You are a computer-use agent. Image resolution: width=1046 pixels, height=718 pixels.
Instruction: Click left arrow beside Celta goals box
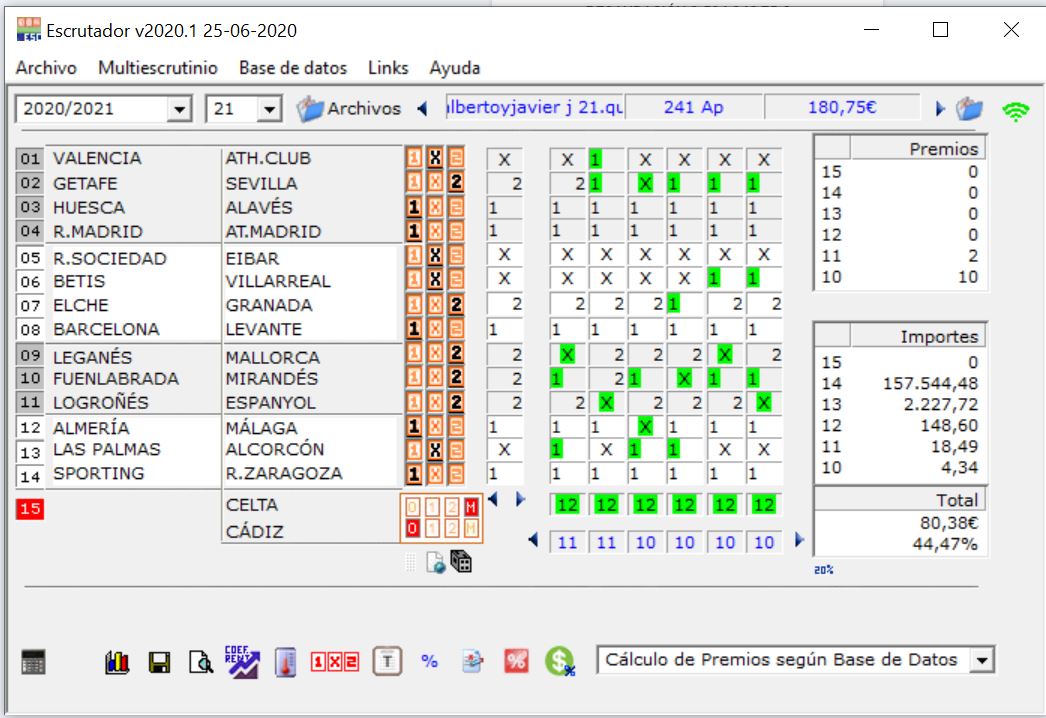[493, 499]
